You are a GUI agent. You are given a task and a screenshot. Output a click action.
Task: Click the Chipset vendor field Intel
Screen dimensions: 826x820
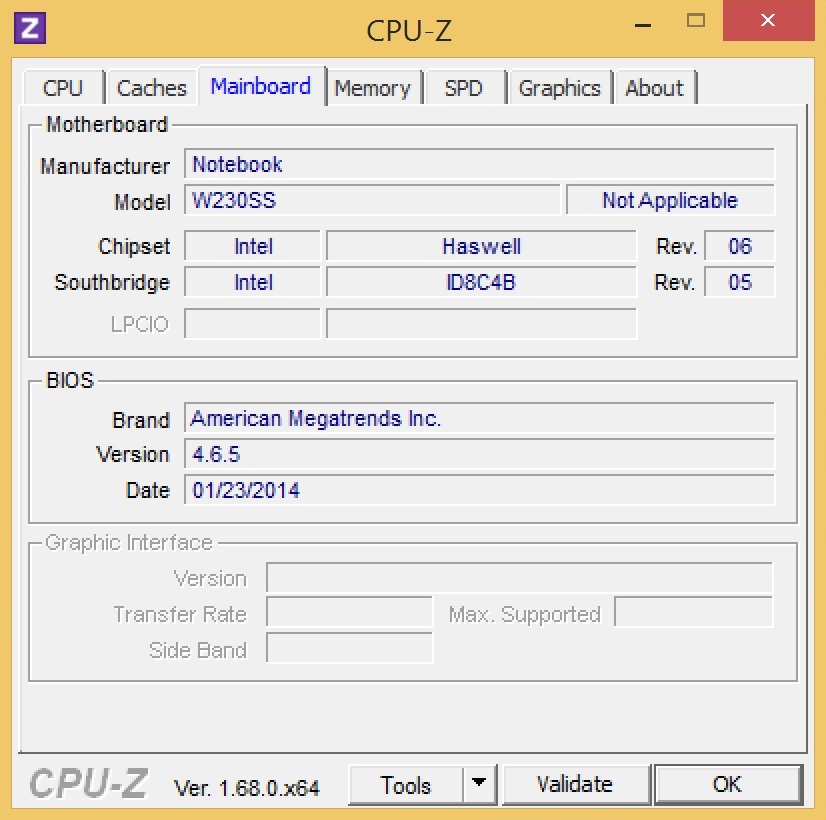click(x=252, y=246)
